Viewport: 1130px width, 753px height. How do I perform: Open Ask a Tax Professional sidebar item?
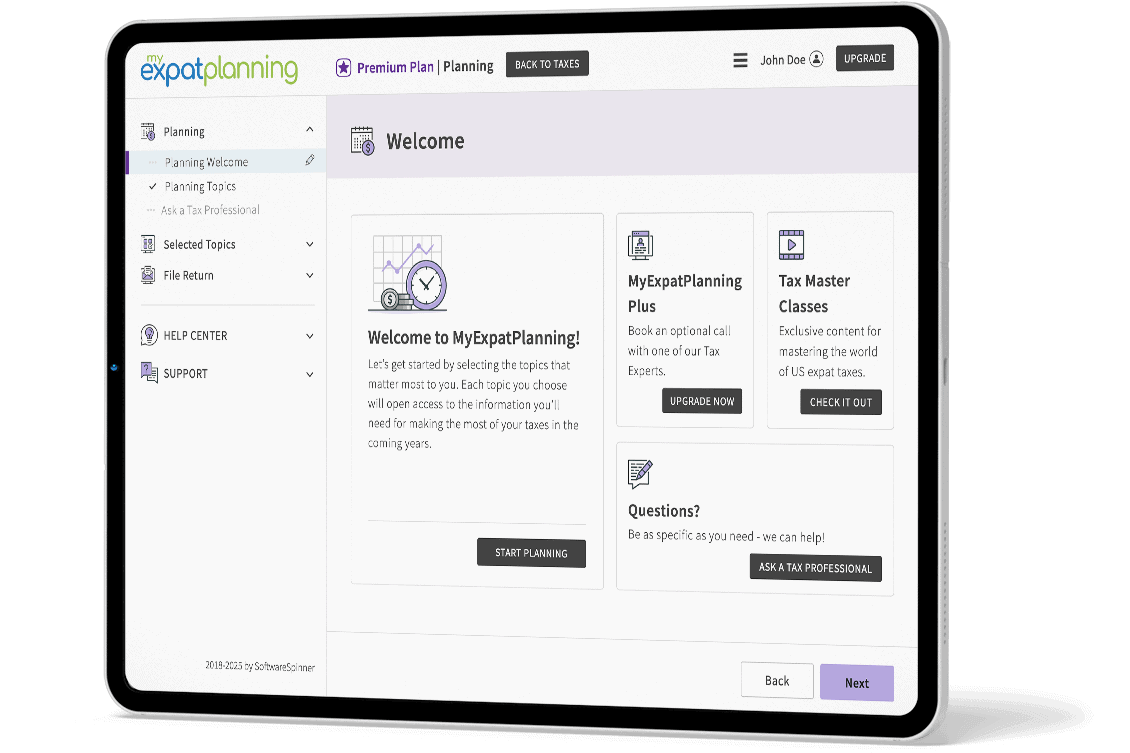click(x=210, y=210)
